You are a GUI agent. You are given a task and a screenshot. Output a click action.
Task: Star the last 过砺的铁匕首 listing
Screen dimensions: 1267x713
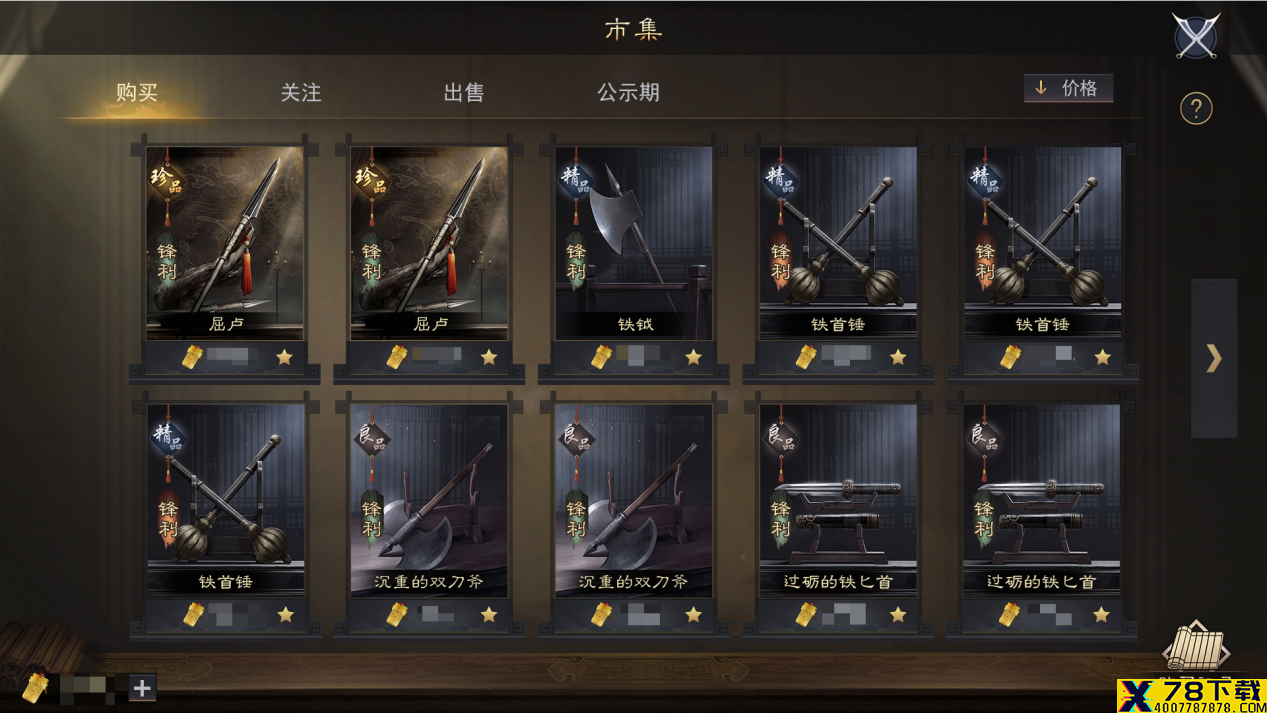[x=1101, y=614]
